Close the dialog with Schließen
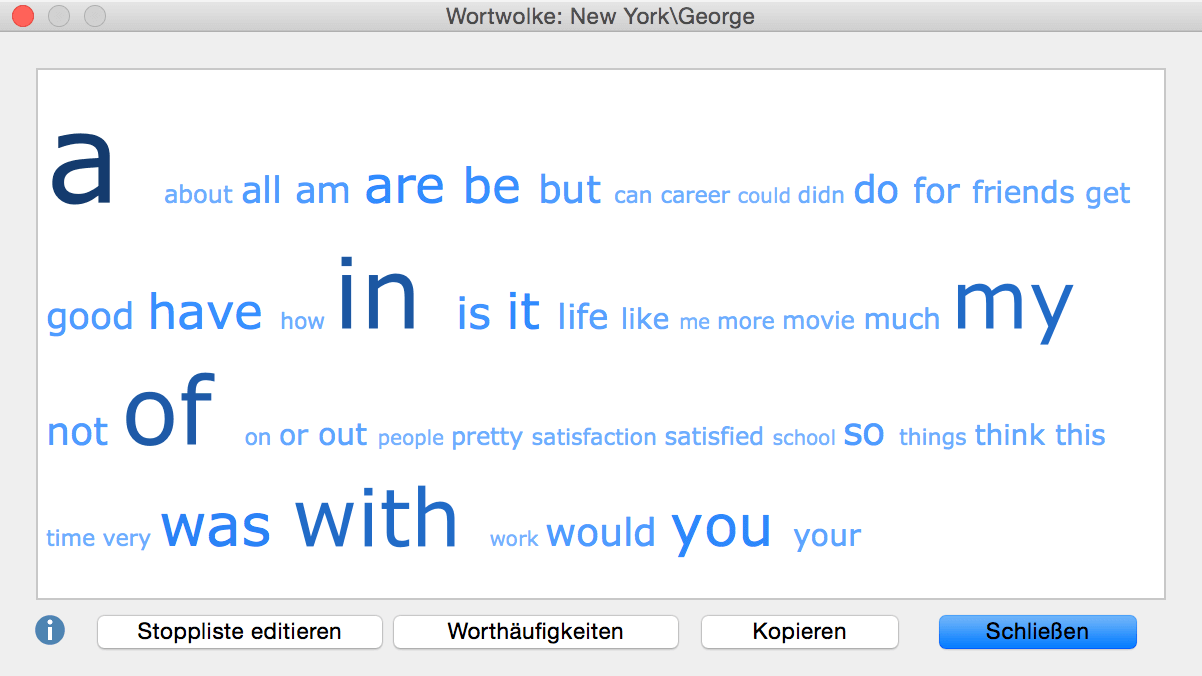The image size is (1202, 676). pos(1037,632)
